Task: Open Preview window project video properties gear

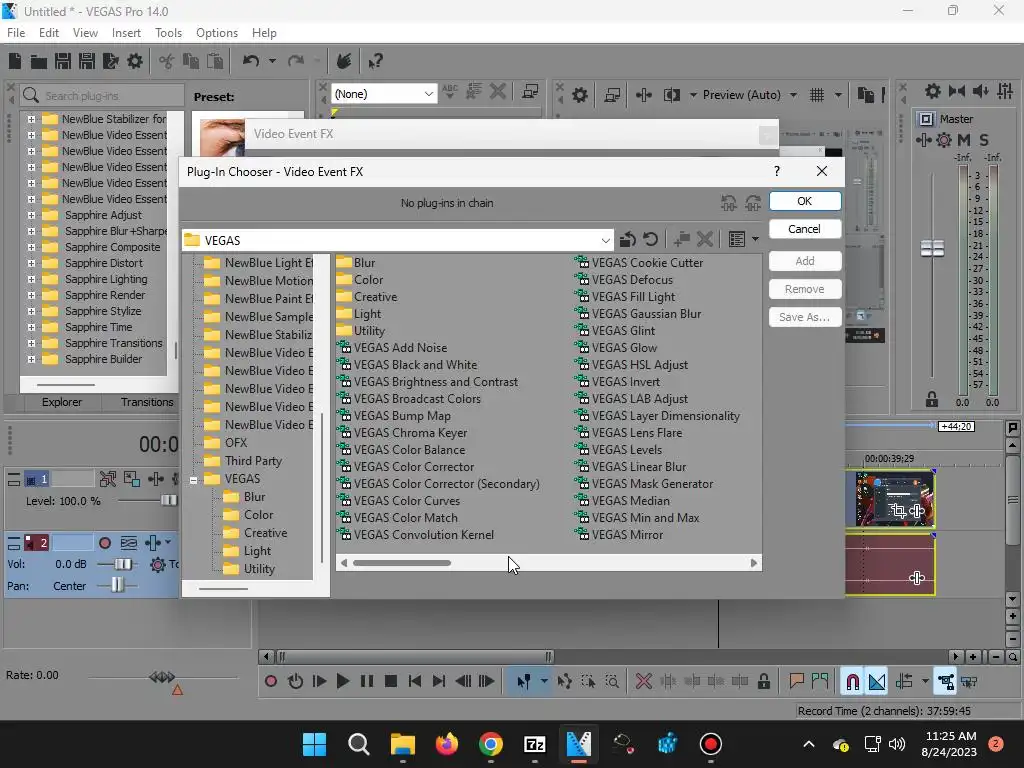Action: (579, 95)
